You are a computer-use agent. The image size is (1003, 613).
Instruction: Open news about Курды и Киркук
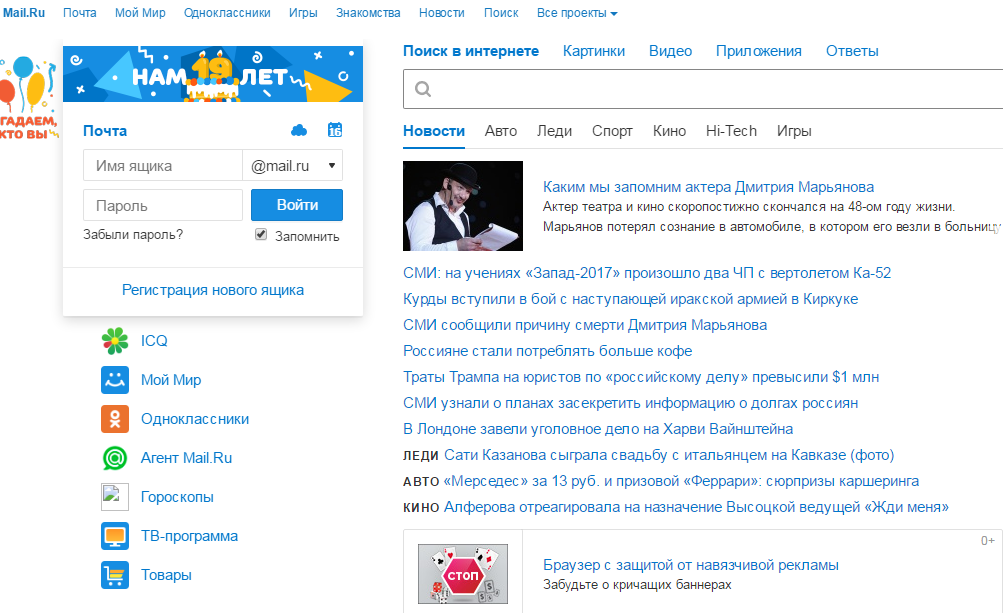click(630, 299)
